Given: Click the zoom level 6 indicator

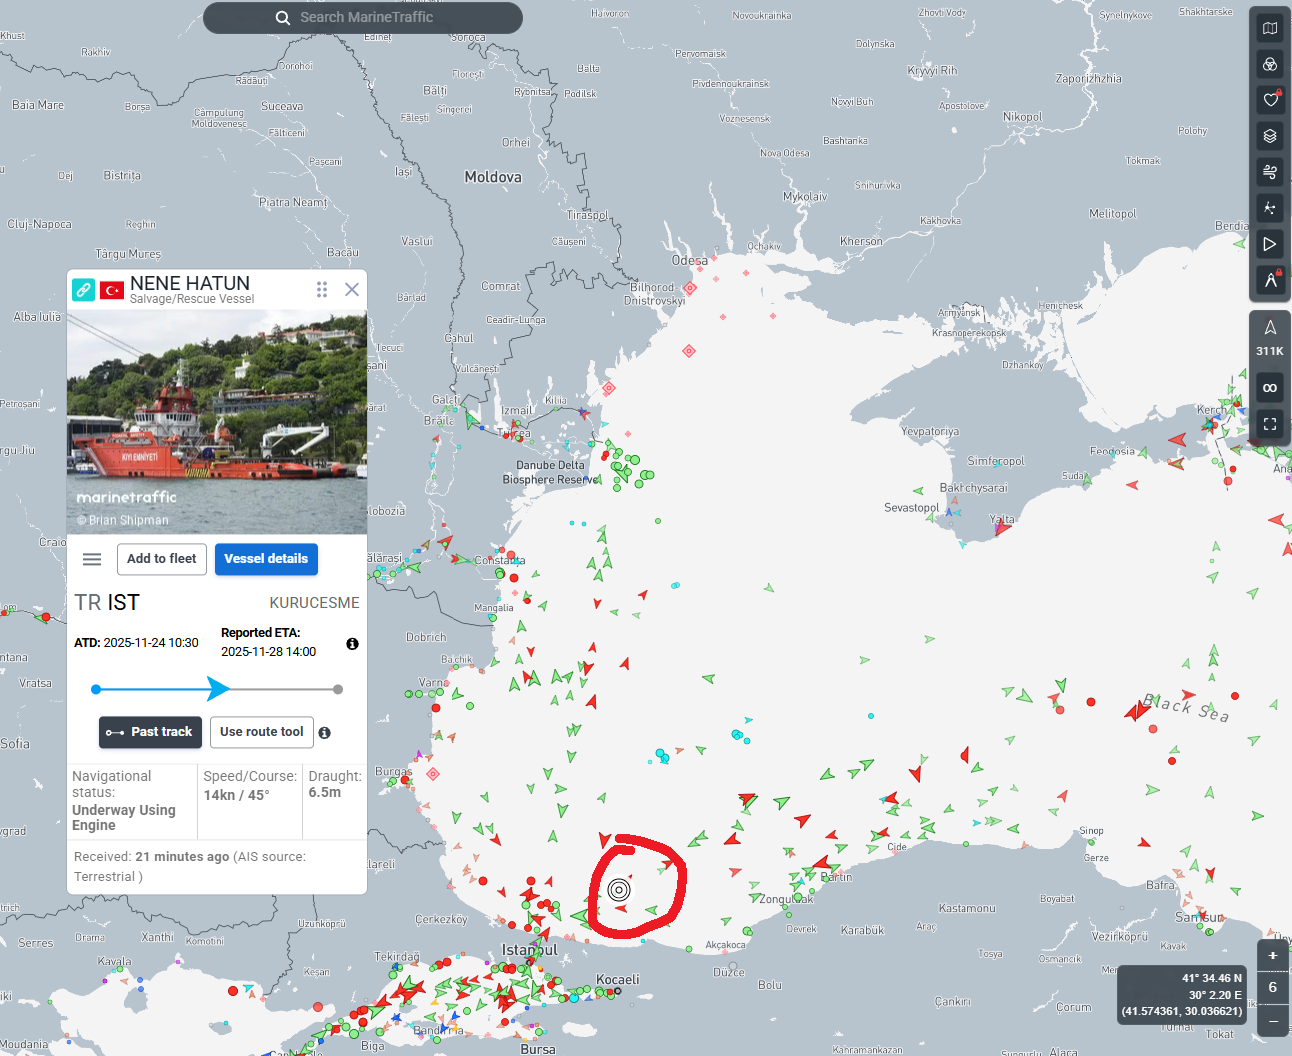Looking at the screenshot, I should pos(1273,988).
